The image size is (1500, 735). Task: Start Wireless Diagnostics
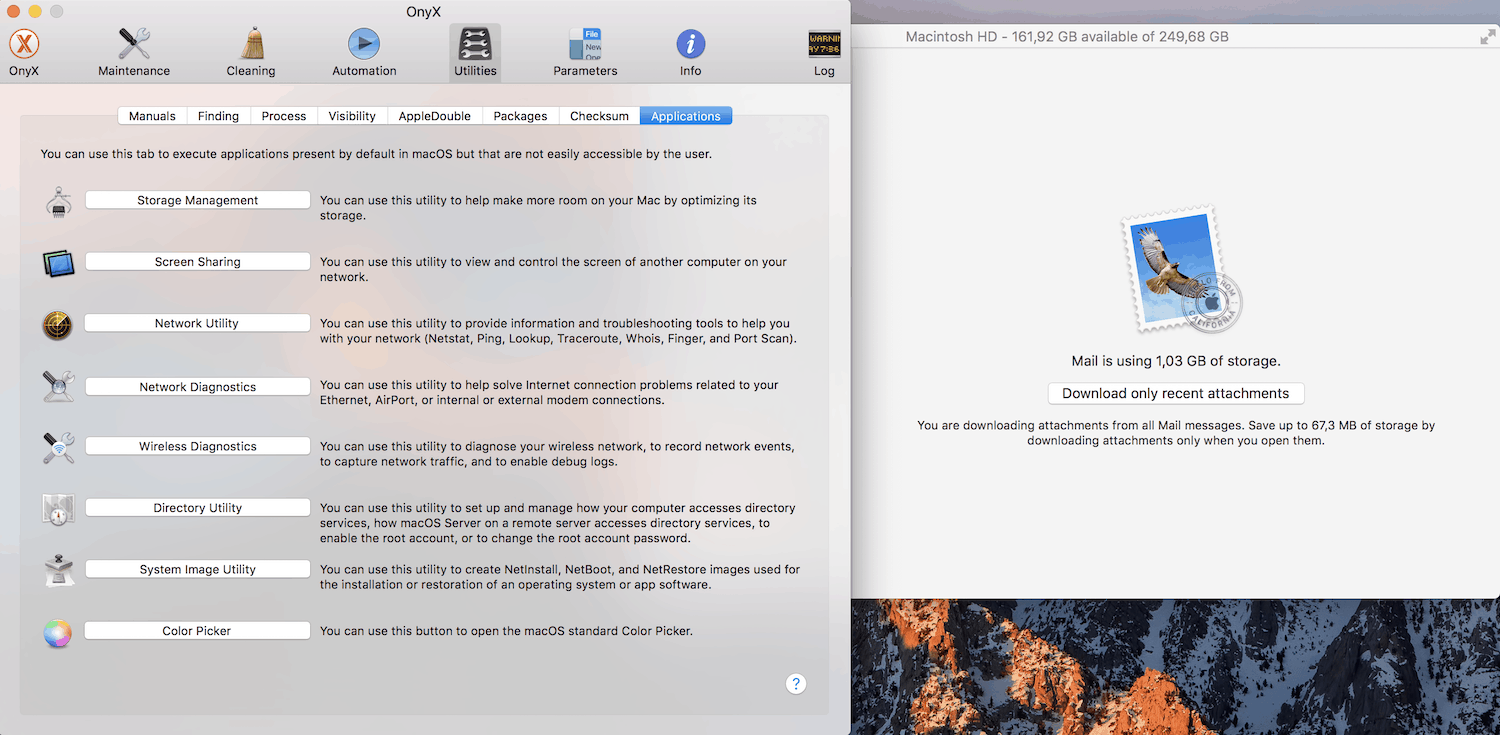[x=198, y=447]
